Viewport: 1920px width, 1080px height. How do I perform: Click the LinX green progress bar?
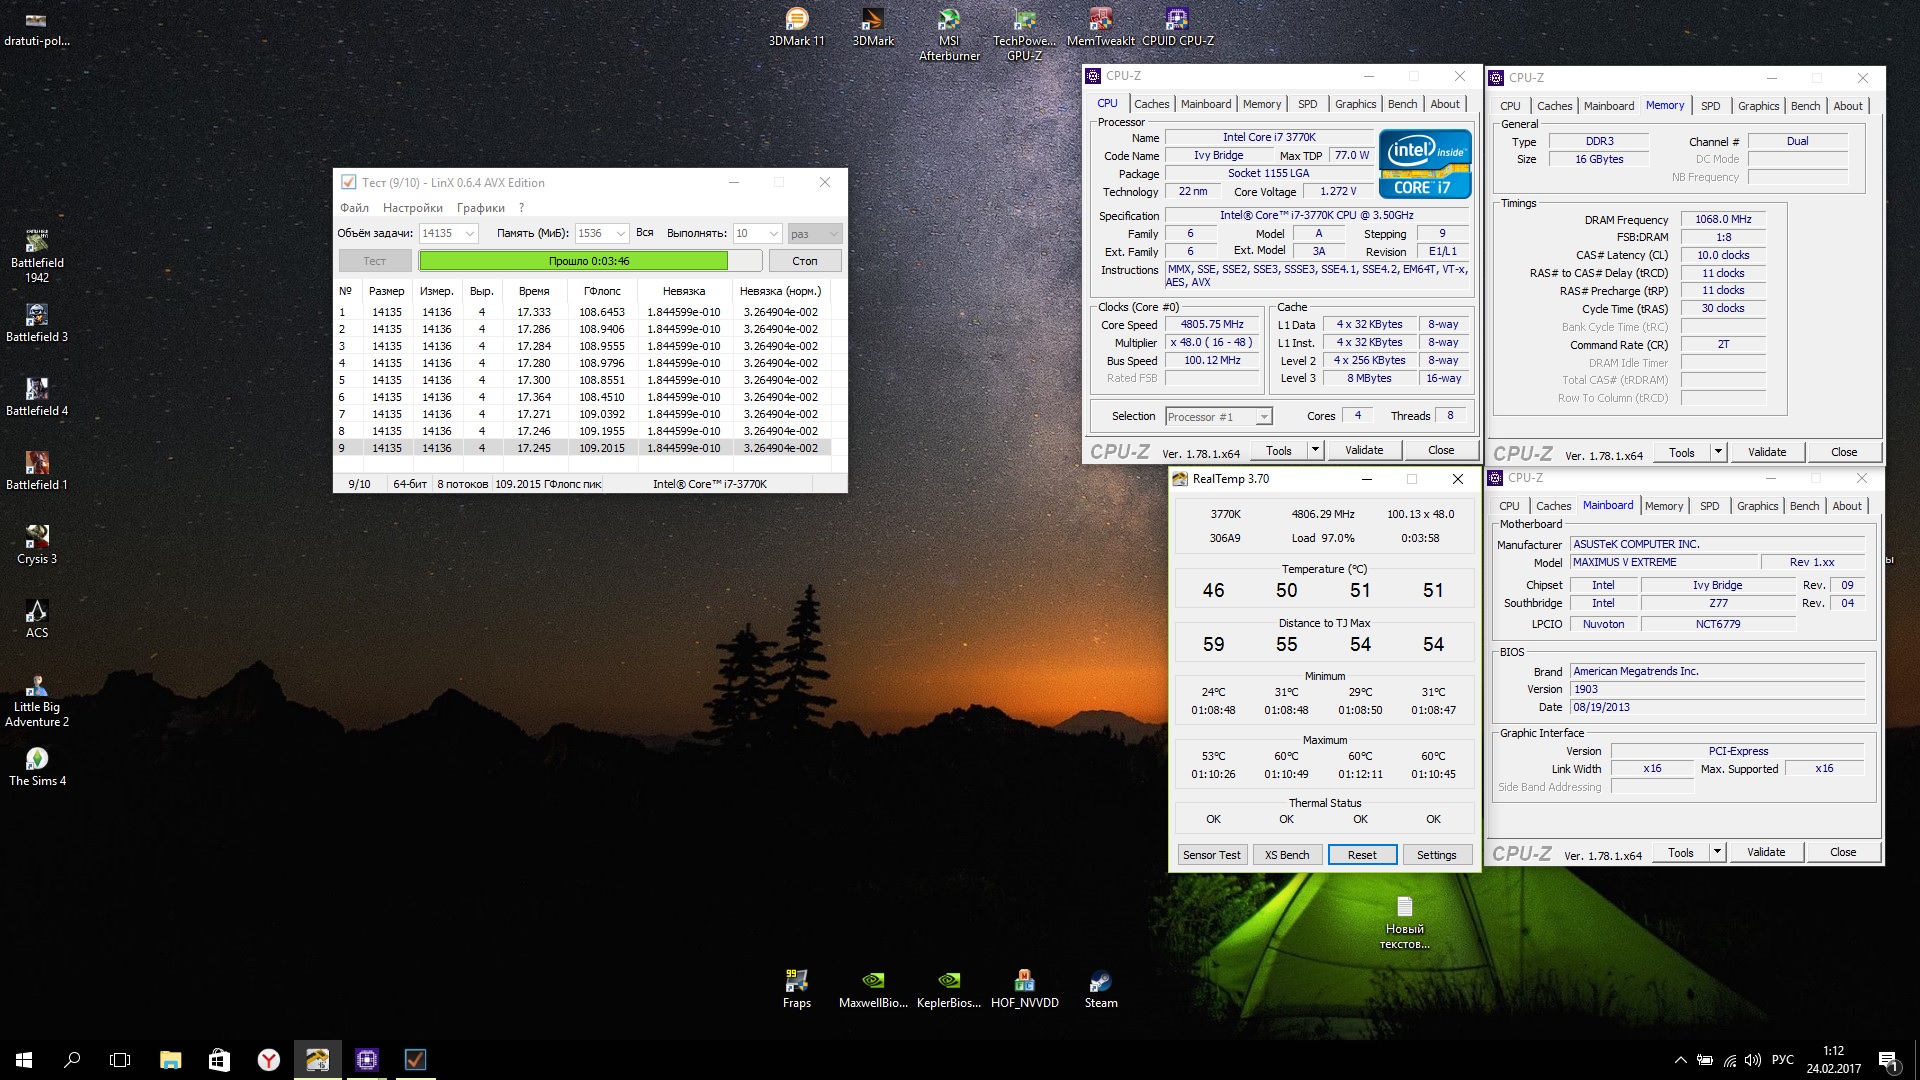pos(573,261)
